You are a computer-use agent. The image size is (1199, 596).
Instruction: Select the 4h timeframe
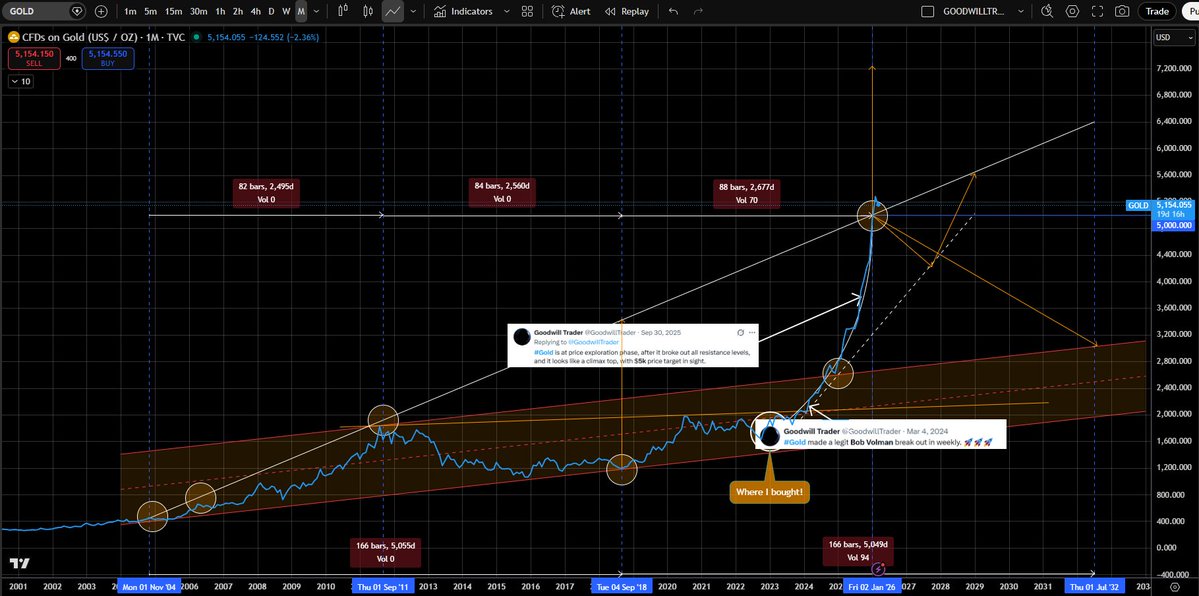tap(255, 11)
